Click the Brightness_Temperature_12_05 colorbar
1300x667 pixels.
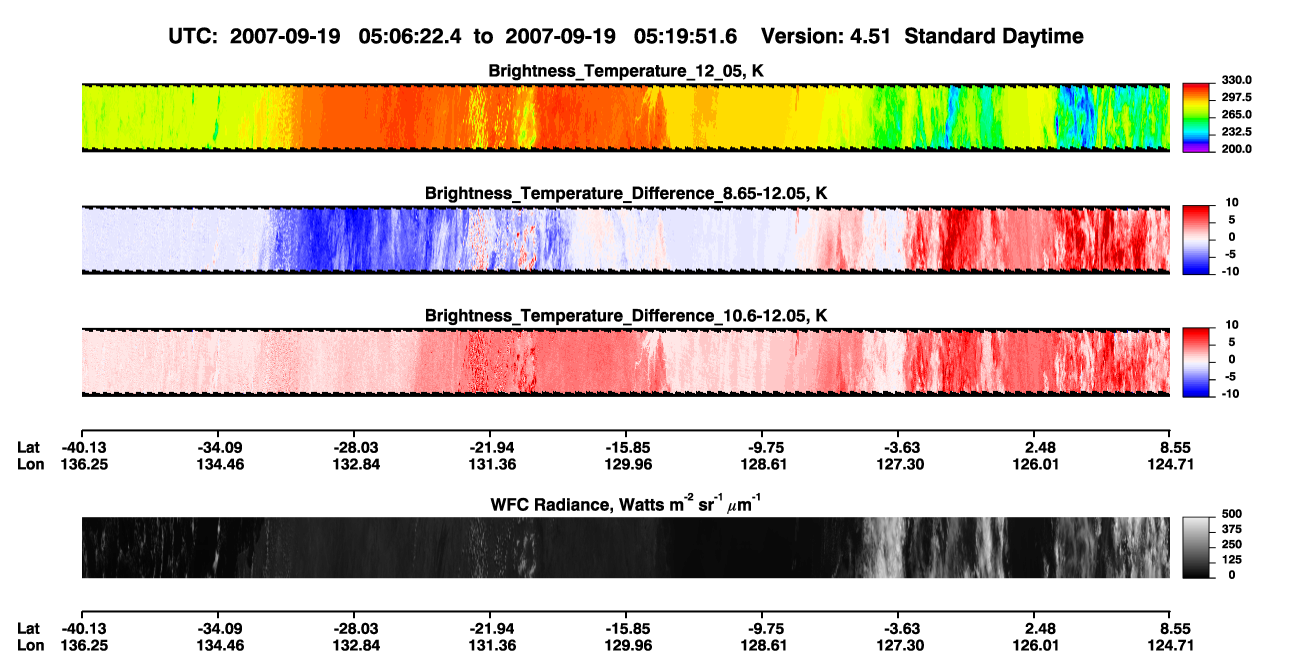[1197, 117]
